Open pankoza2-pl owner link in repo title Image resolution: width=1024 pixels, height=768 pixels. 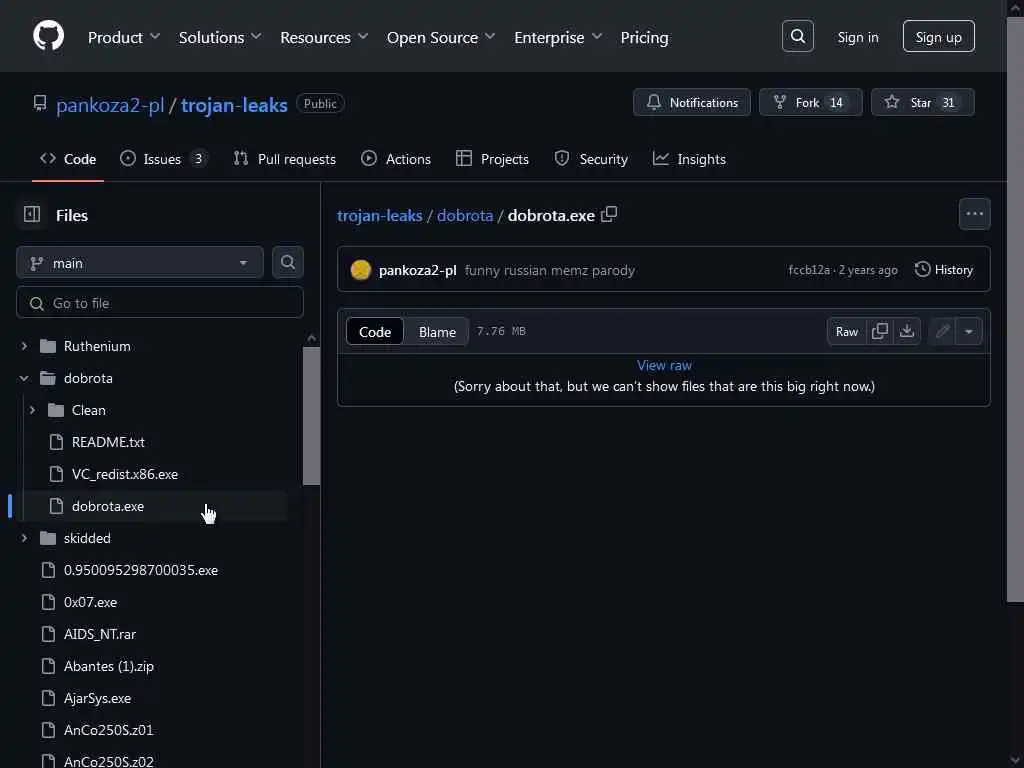(110, 104)
